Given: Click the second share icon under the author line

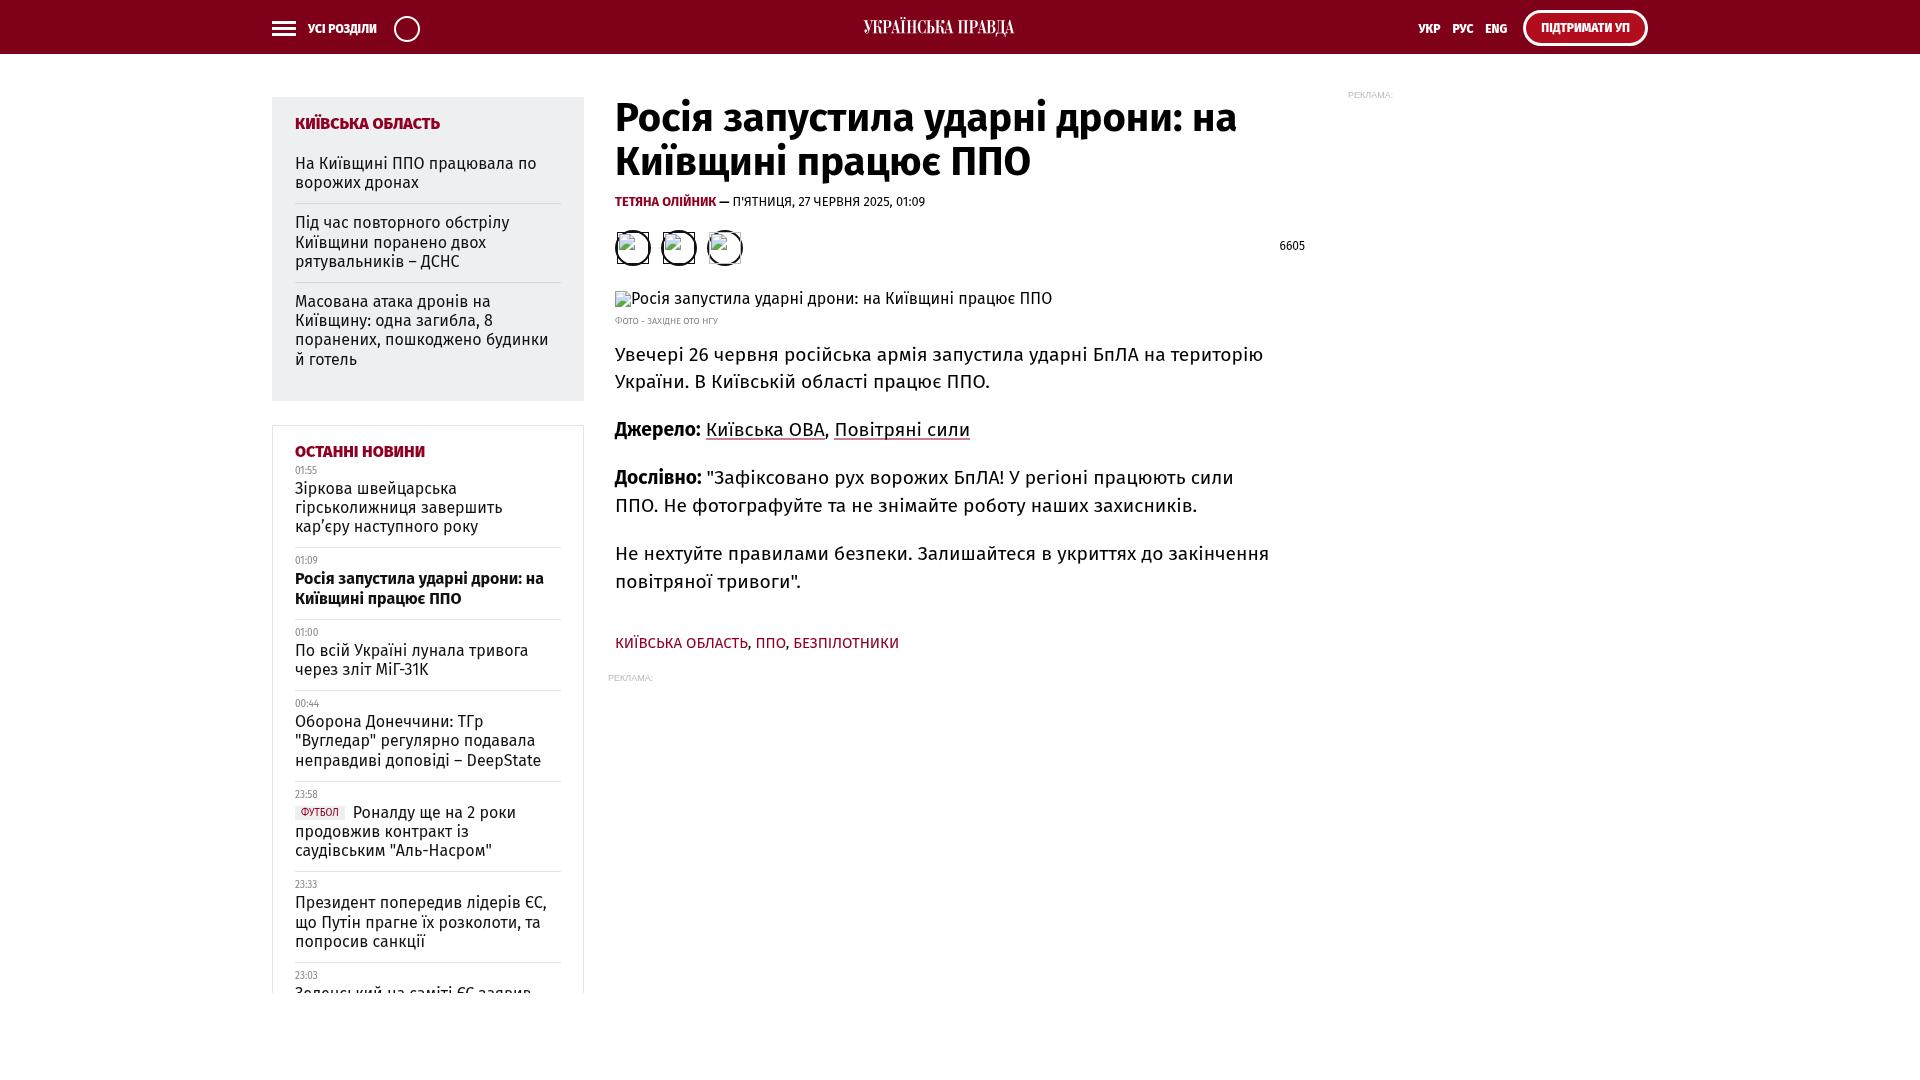Looking at the screenshot, I should (x=678, y=248).
